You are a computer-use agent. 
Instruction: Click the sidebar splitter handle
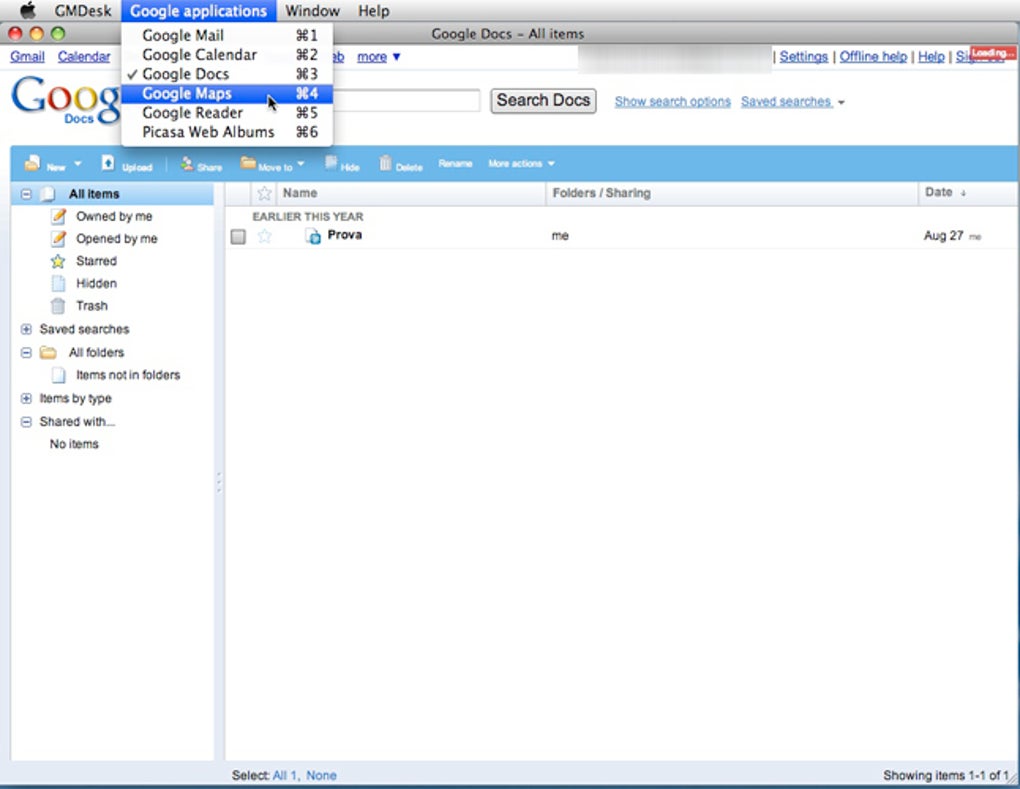tap(219, 482)
